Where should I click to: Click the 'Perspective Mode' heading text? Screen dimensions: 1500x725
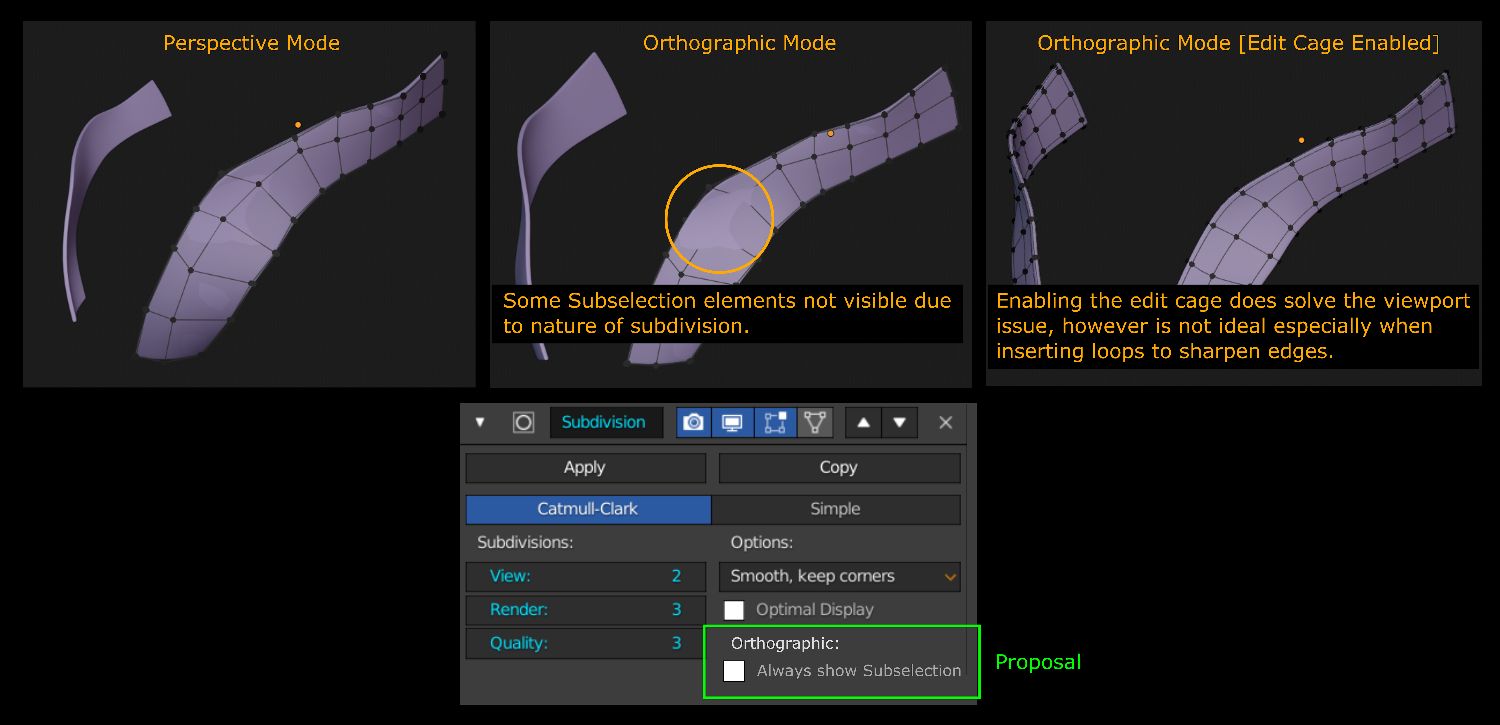251,43
